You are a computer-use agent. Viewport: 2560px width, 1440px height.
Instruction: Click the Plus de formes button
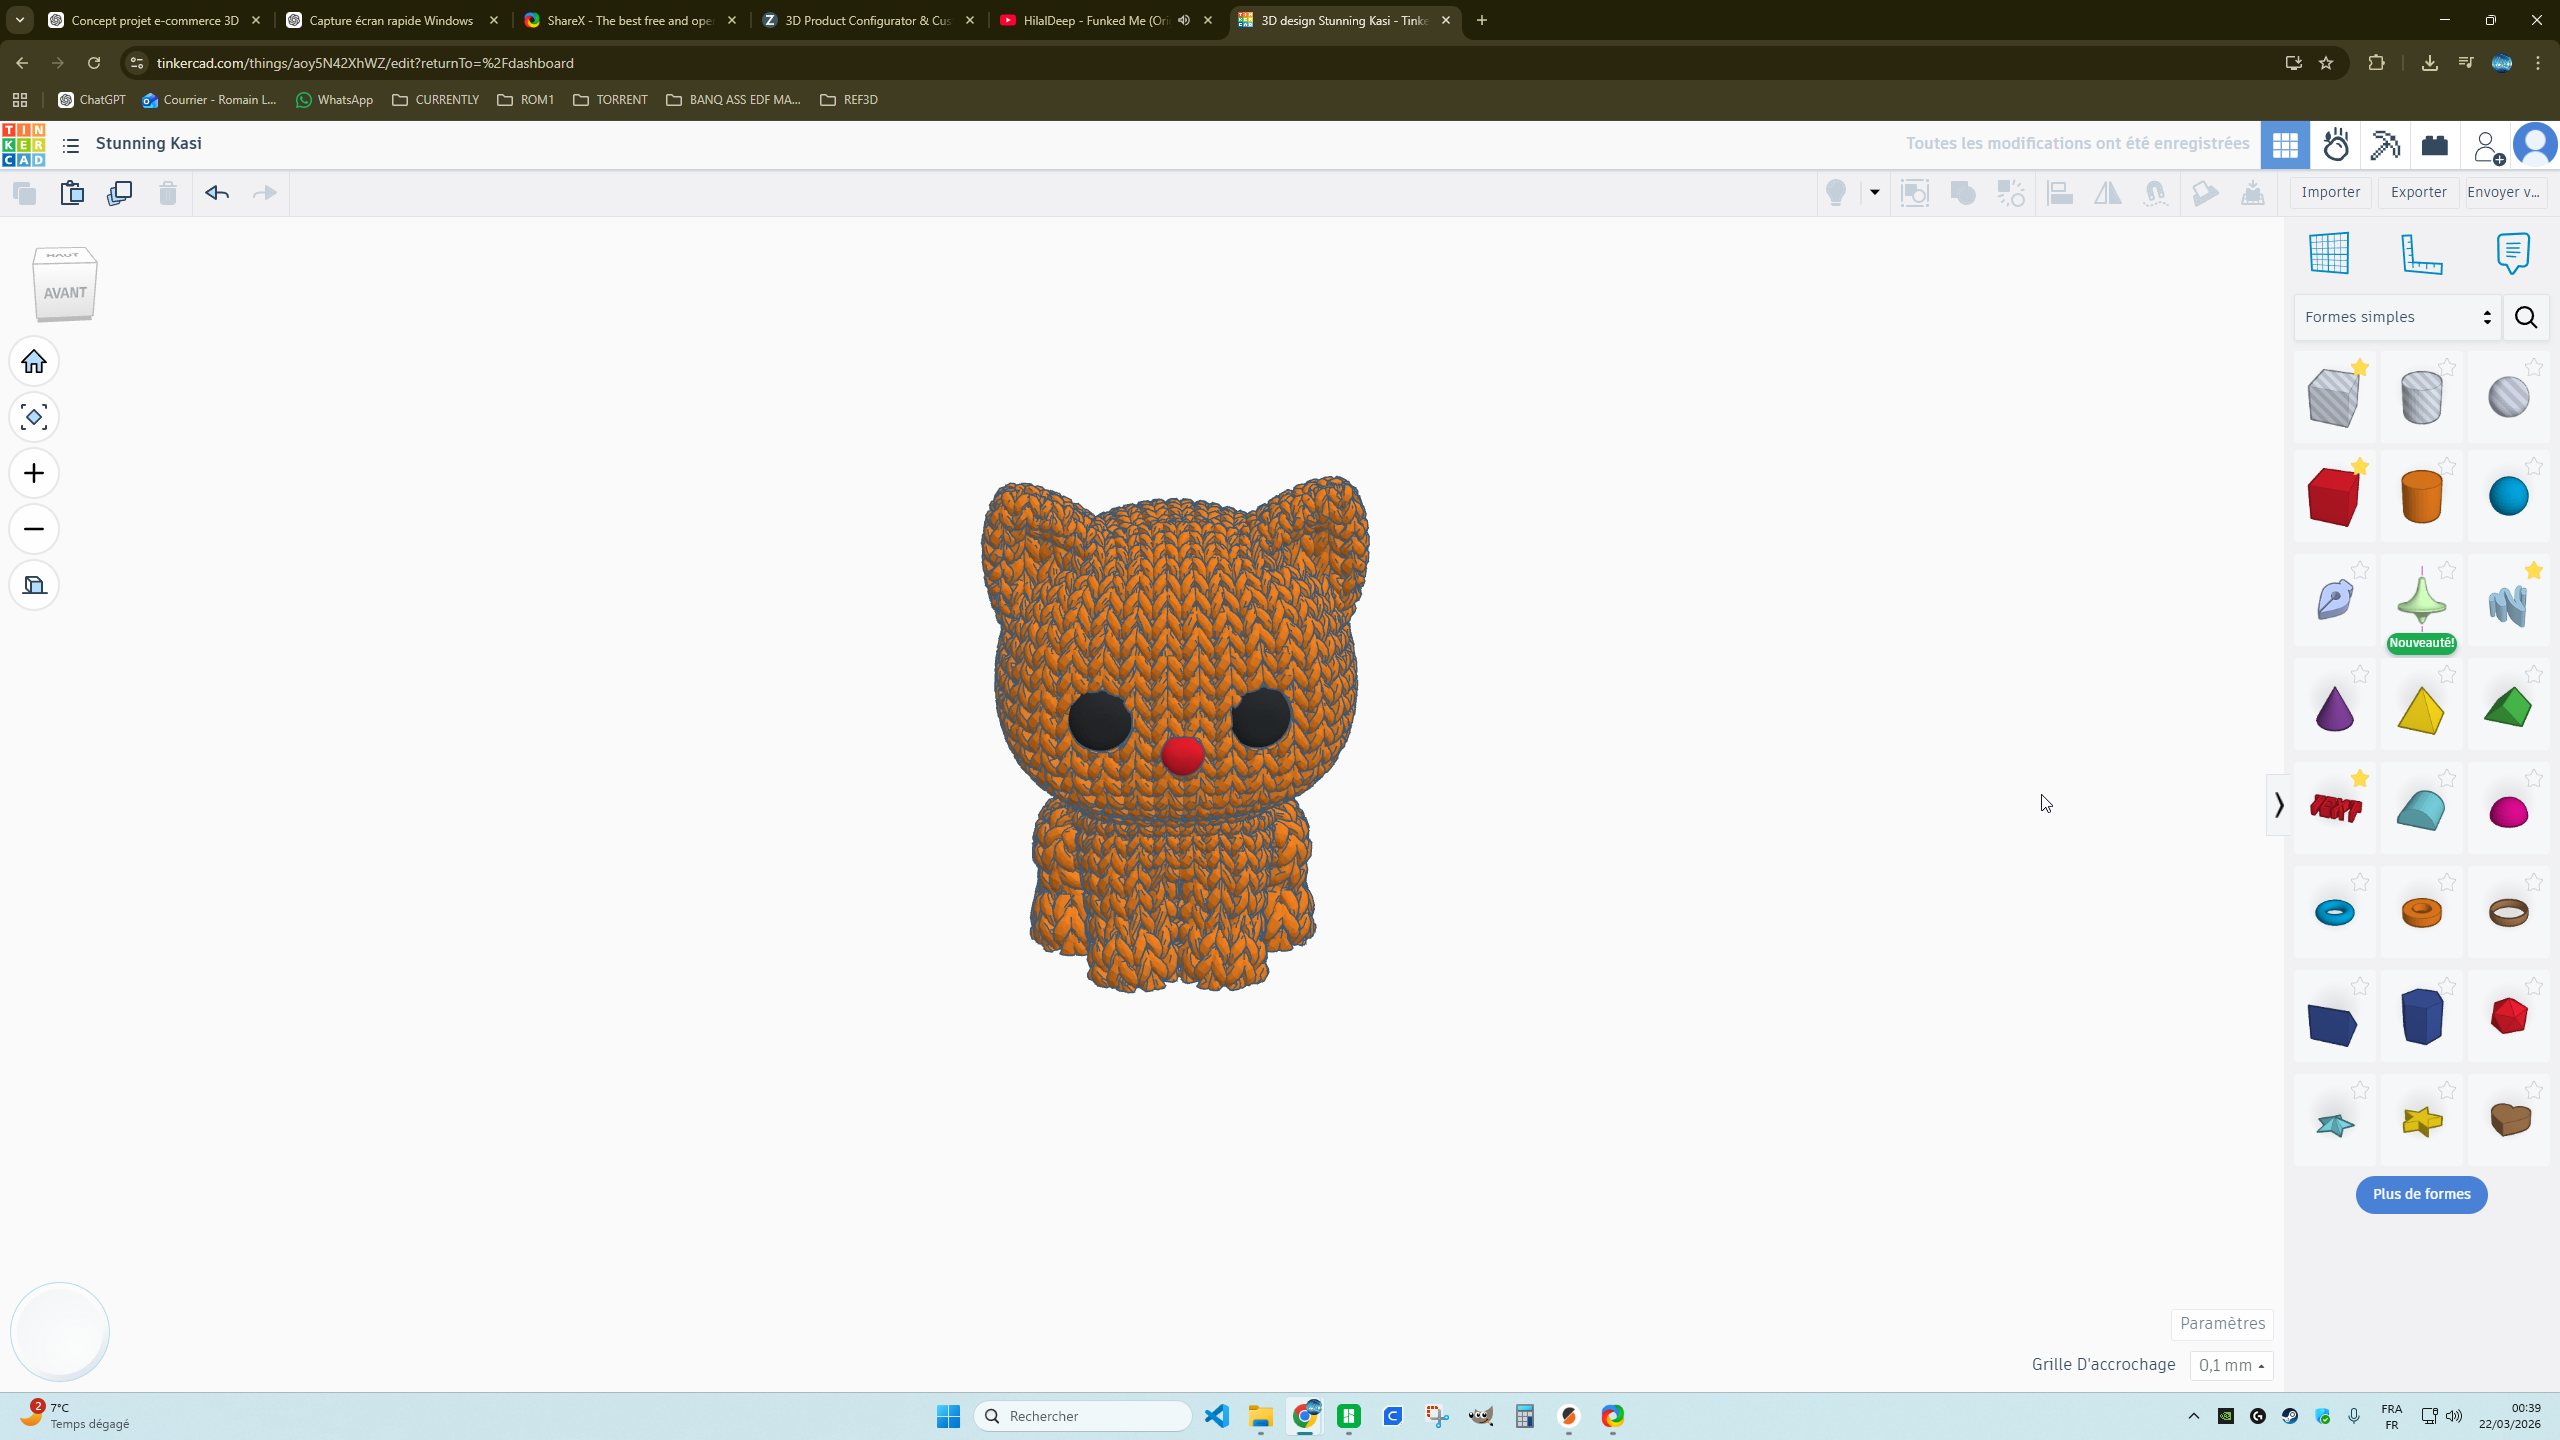[2421, 1194]
